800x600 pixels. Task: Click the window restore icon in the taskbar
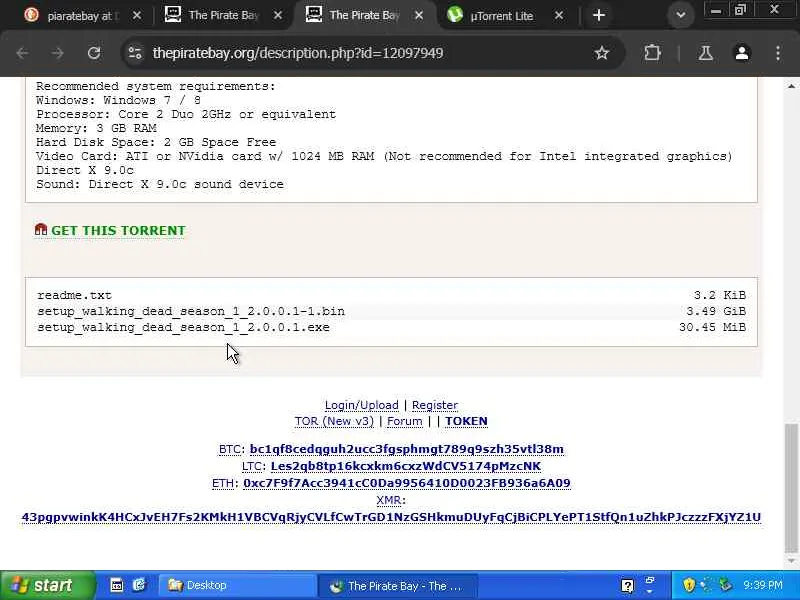pyautogui.click(x=649, y=581)
